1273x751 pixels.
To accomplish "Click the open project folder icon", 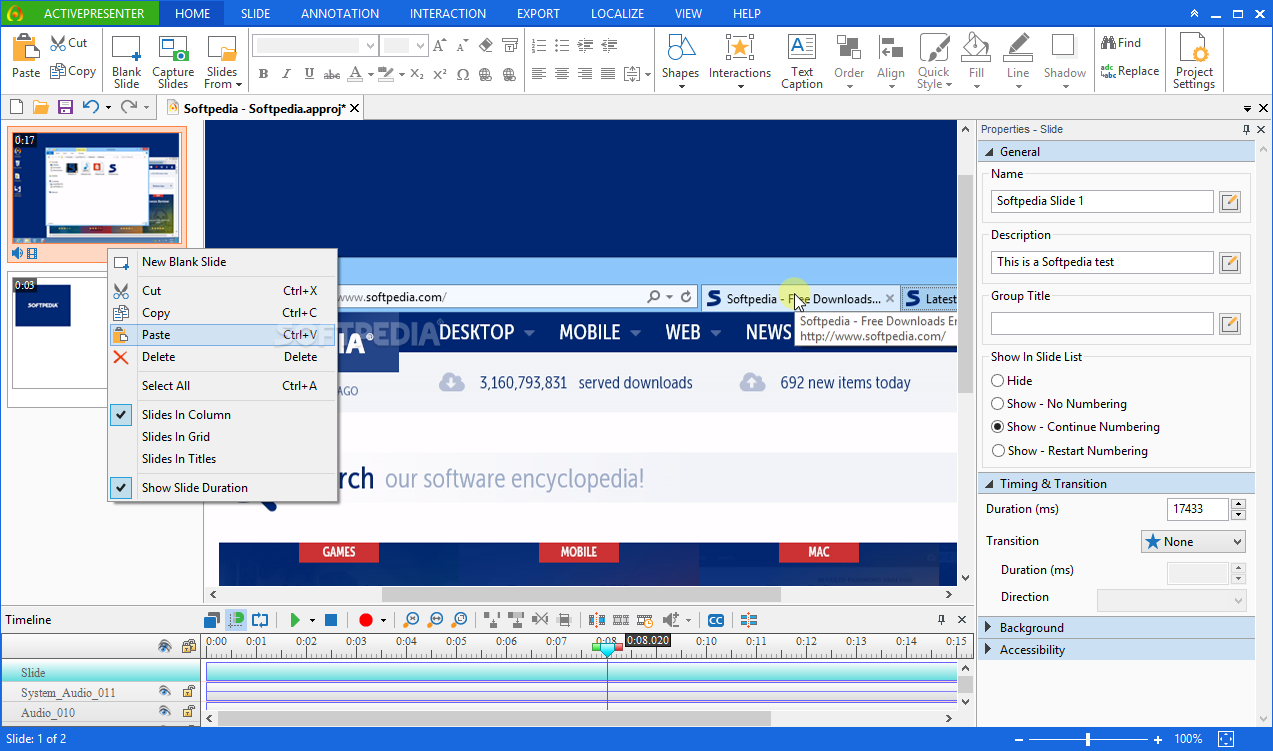I will pos(41,107).
